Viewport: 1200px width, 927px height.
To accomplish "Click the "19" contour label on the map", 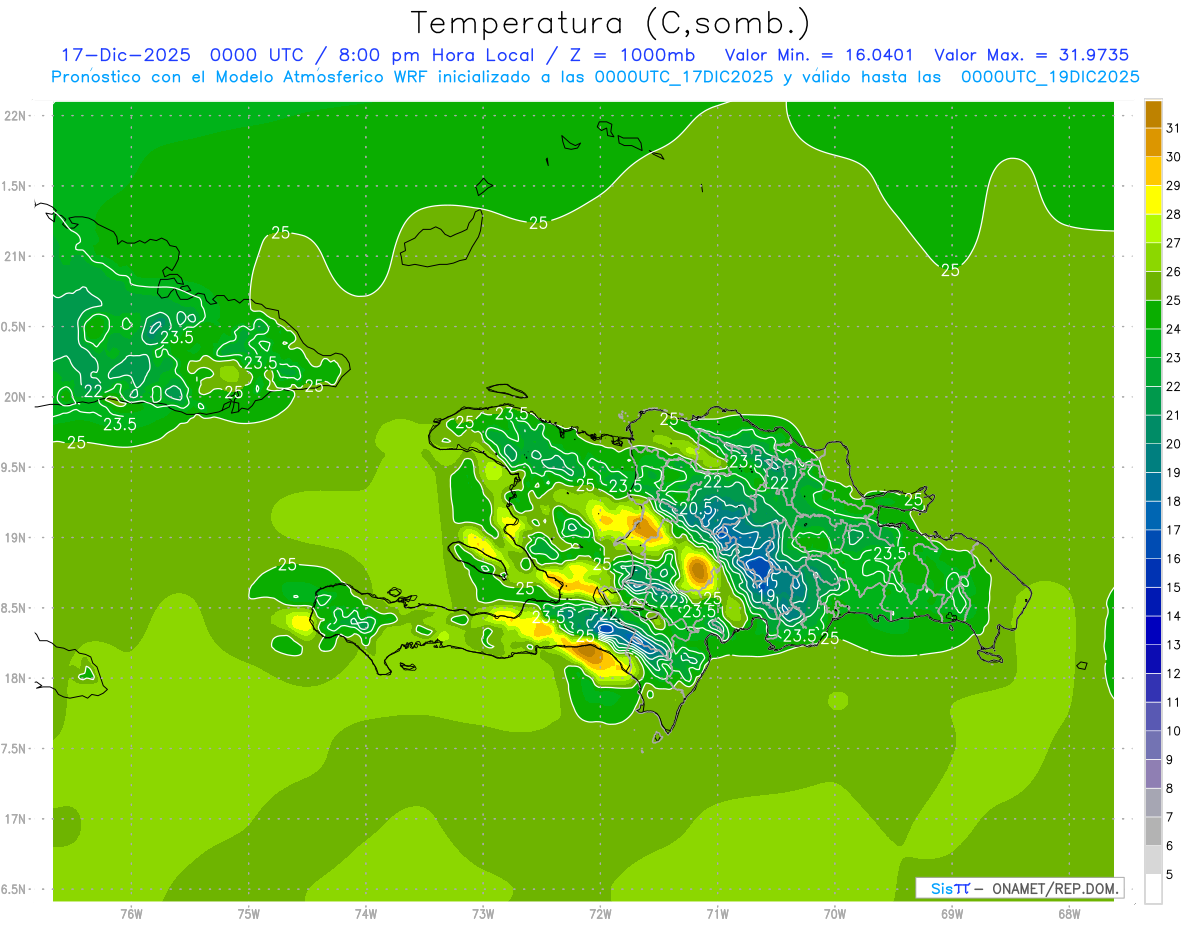I will [767, 595].
